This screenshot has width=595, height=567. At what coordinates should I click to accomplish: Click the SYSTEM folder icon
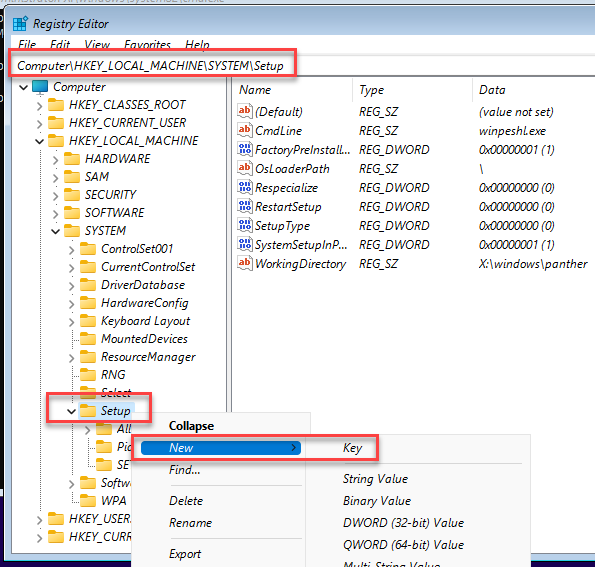(72, 231)
